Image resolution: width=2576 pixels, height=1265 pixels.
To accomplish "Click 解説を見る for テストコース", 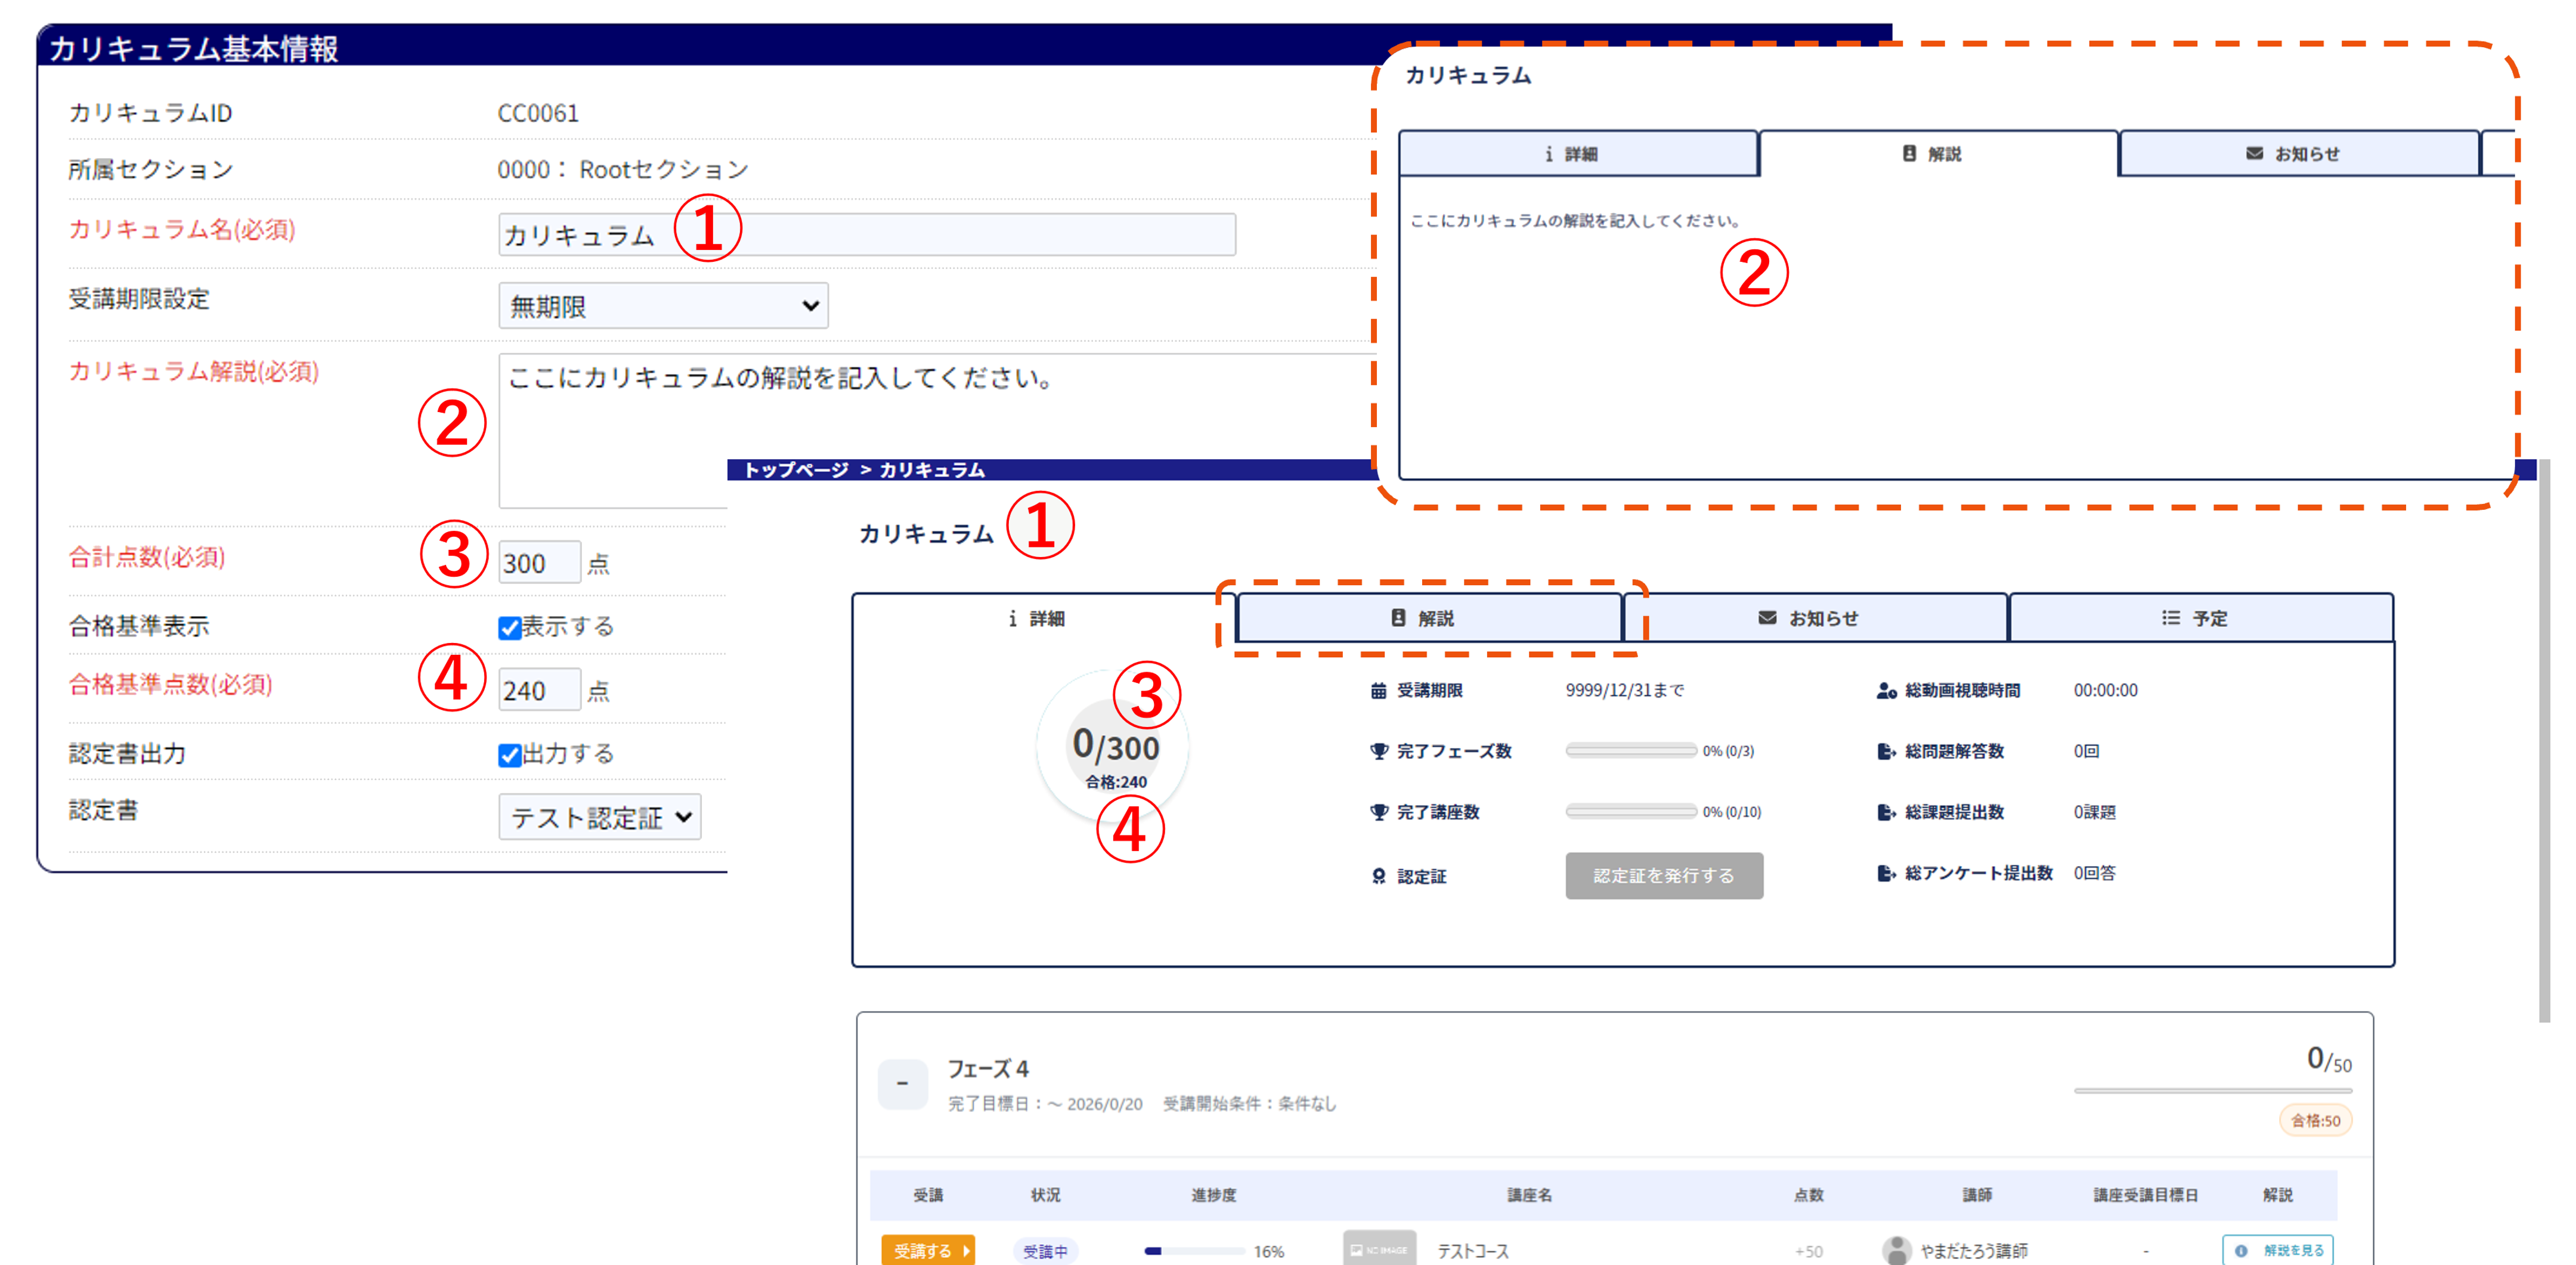I will click(x=2277, y=1250).
